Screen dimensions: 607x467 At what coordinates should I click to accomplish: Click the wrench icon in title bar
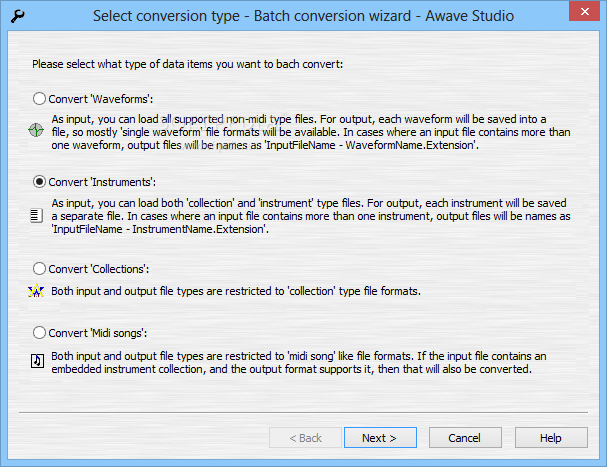[x=17, y=16]
